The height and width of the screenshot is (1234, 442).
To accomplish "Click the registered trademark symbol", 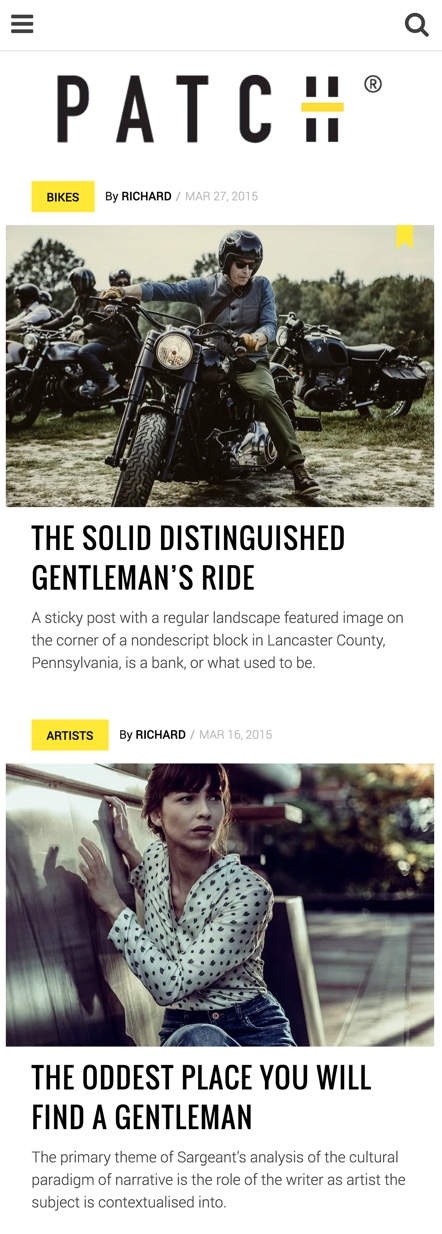I will click(373, 84).
